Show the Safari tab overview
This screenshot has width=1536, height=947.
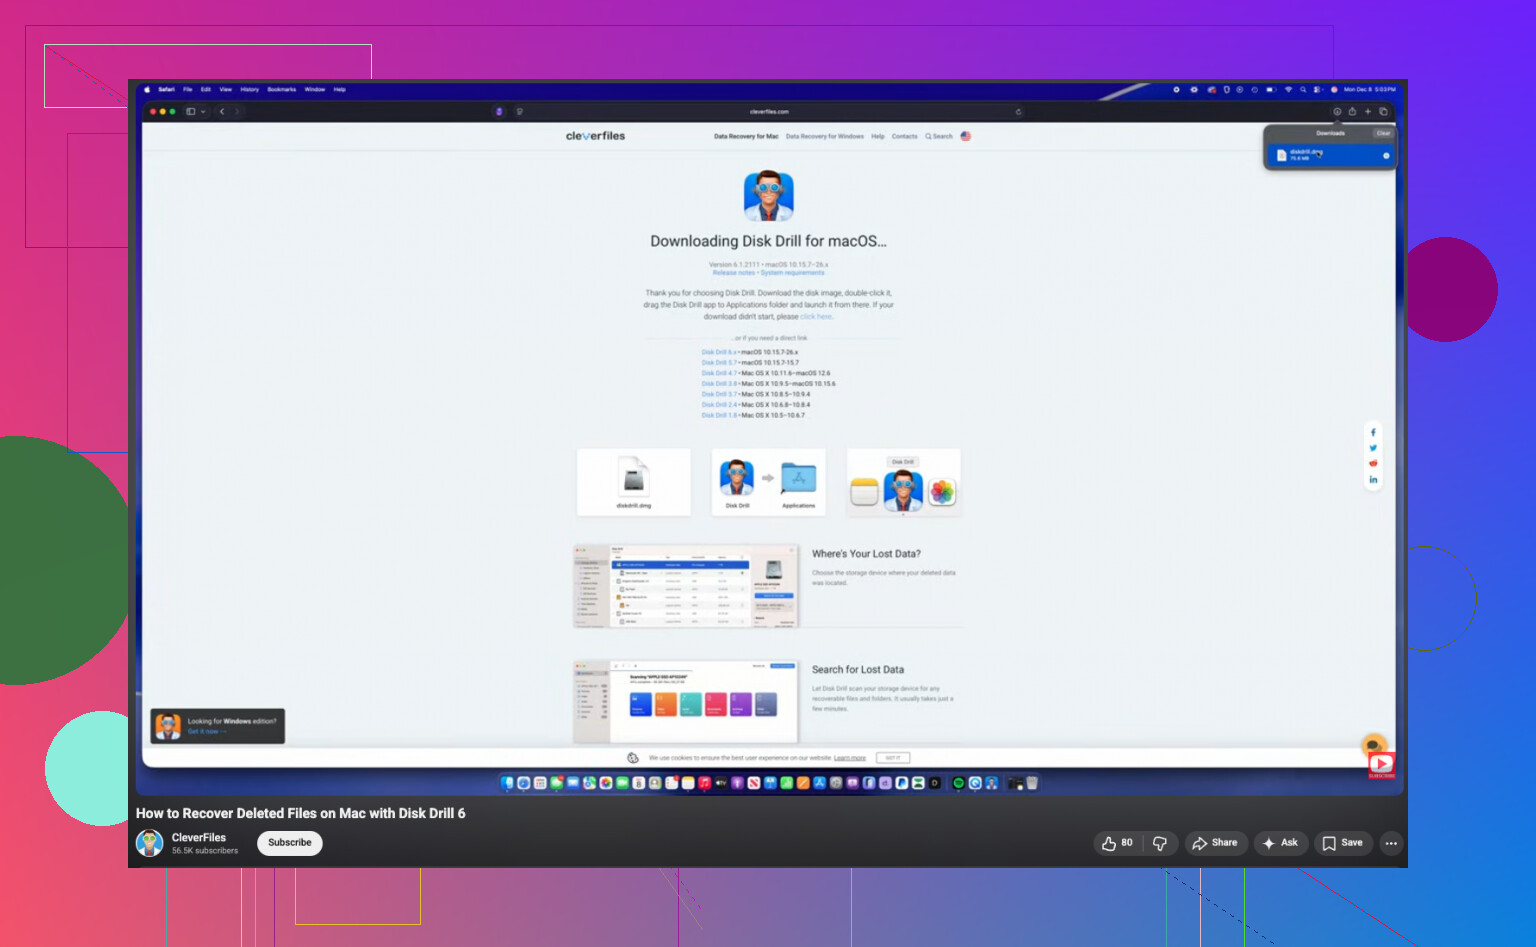point(1383,111)
